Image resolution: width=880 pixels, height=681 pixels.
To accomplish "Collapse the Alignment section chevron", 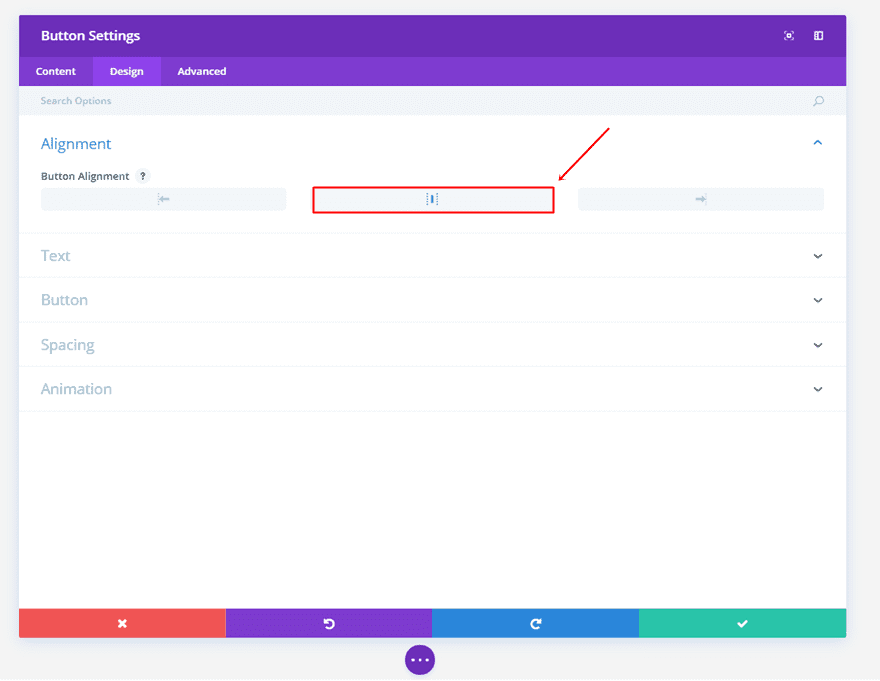I will point(818,143).
